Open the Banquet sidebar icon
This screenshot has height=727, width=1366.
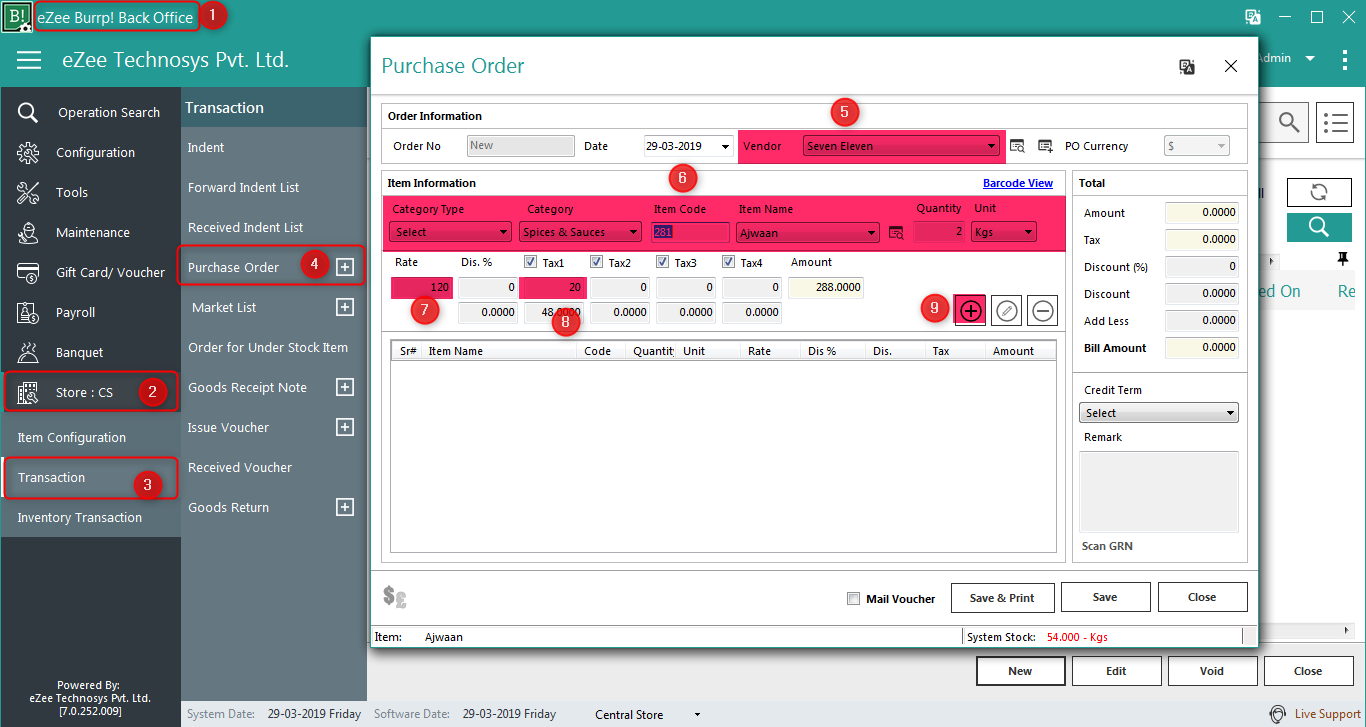point(28,352)
